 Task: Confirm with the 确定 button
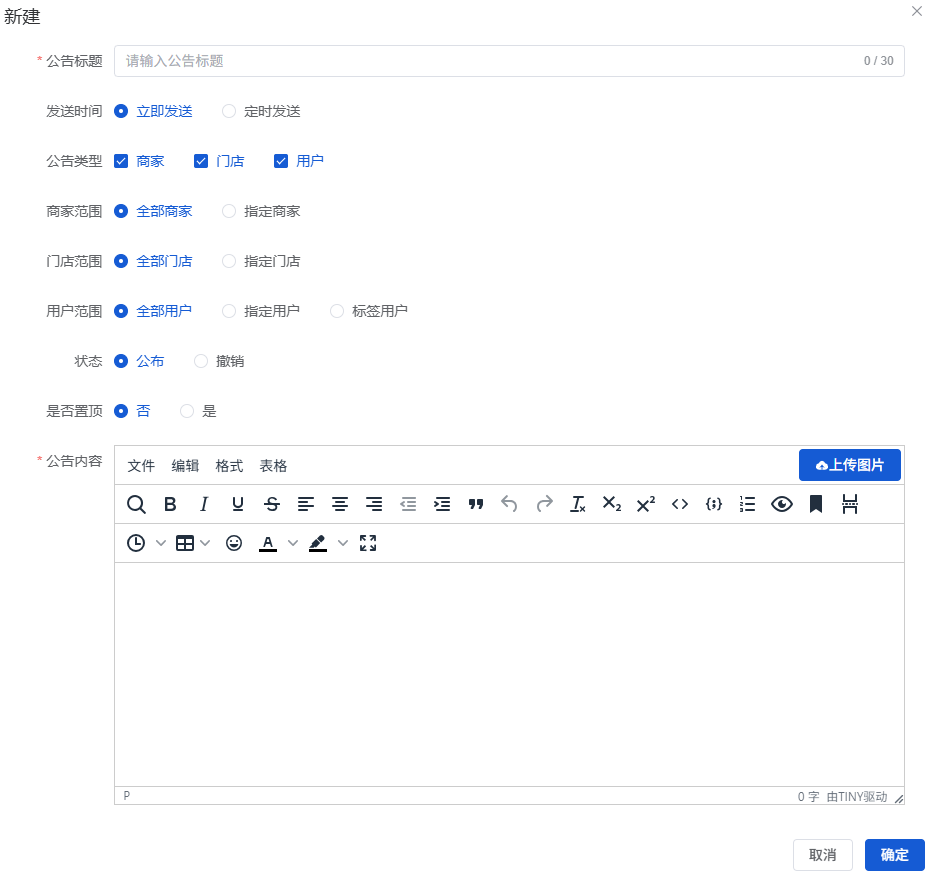(x=895, y=854)
